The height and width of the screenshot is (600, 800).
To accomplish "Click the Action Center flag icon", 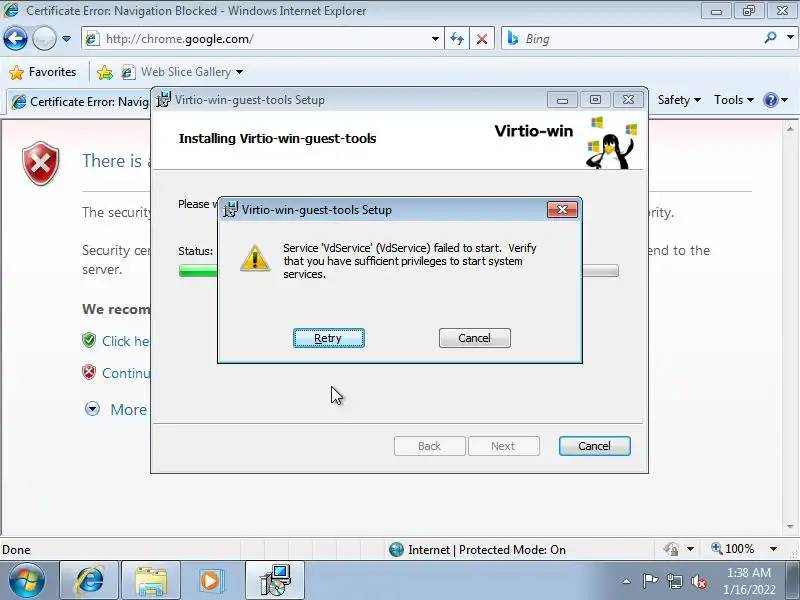I will [x=650, y=581].
